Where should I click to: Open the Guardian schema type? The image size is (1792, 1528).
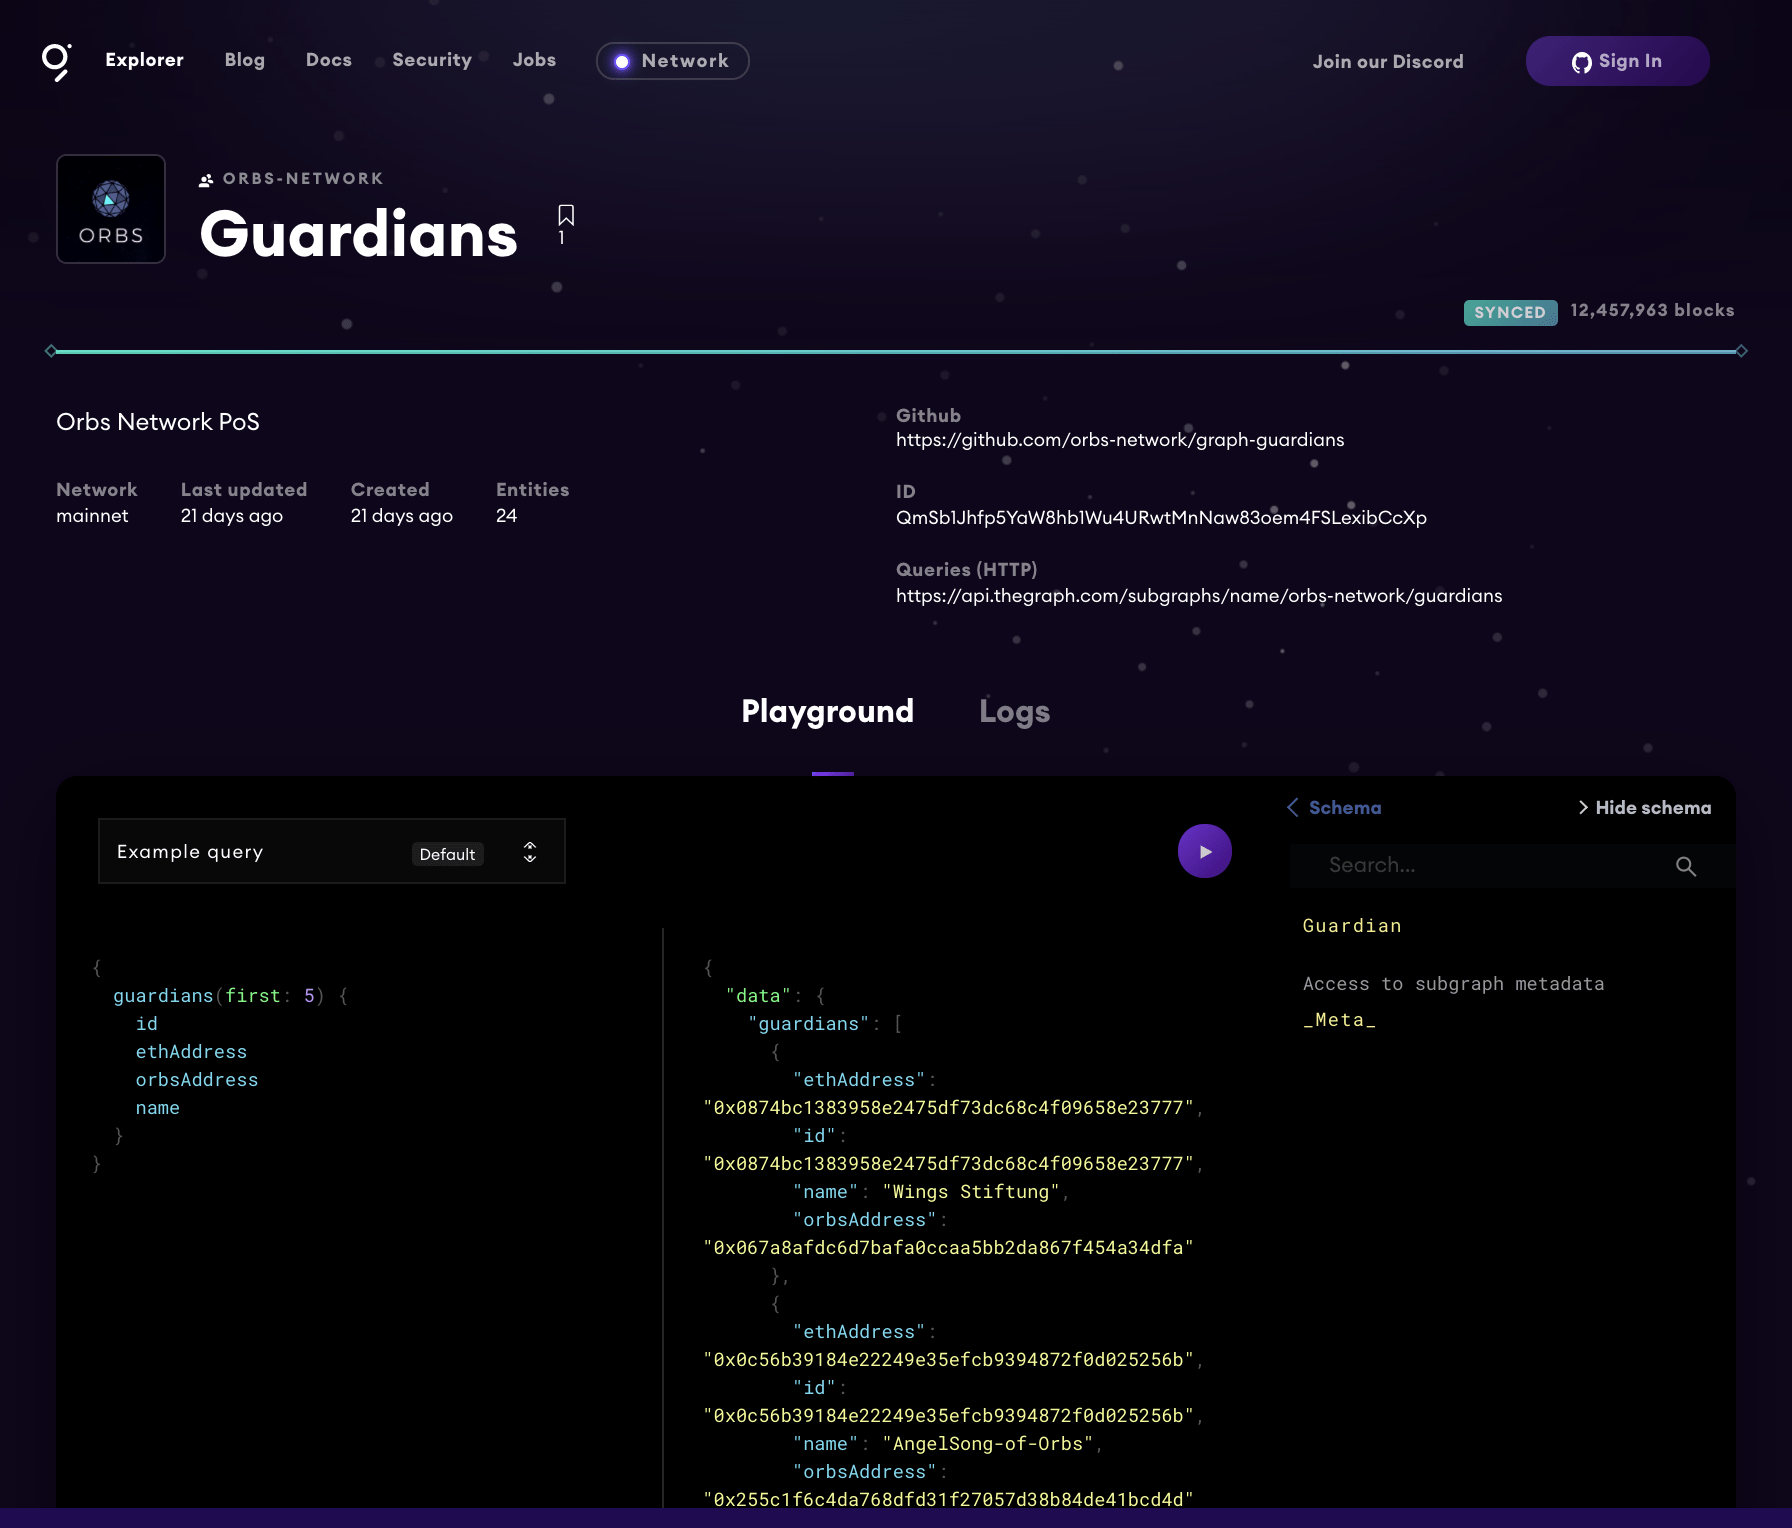click(1351, 926)
